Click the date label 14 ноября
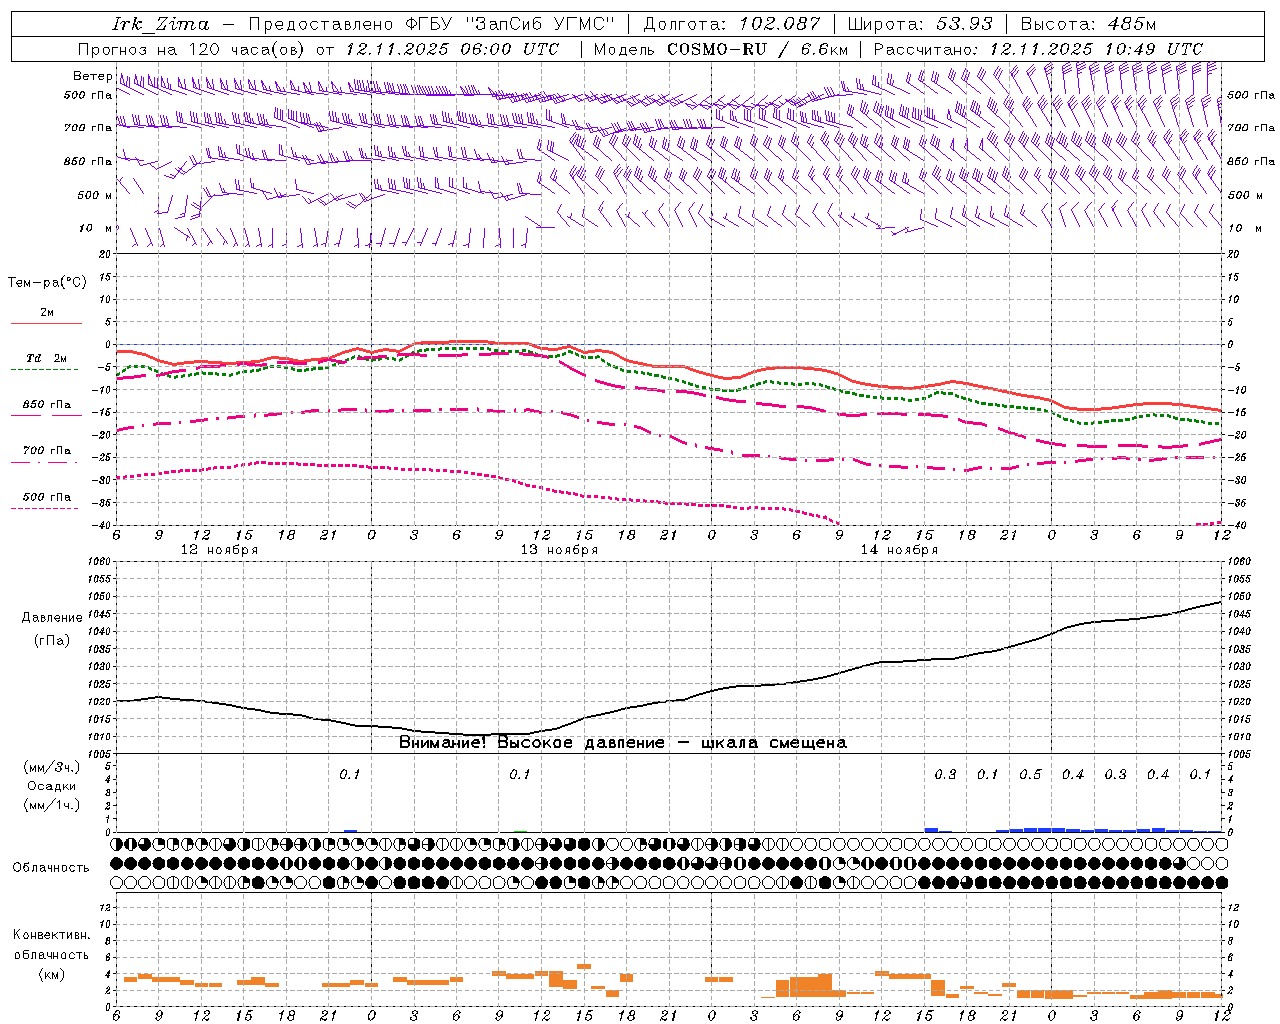Image resolution: width=1280 pixels, height=1024 pixels. [899, 550]
